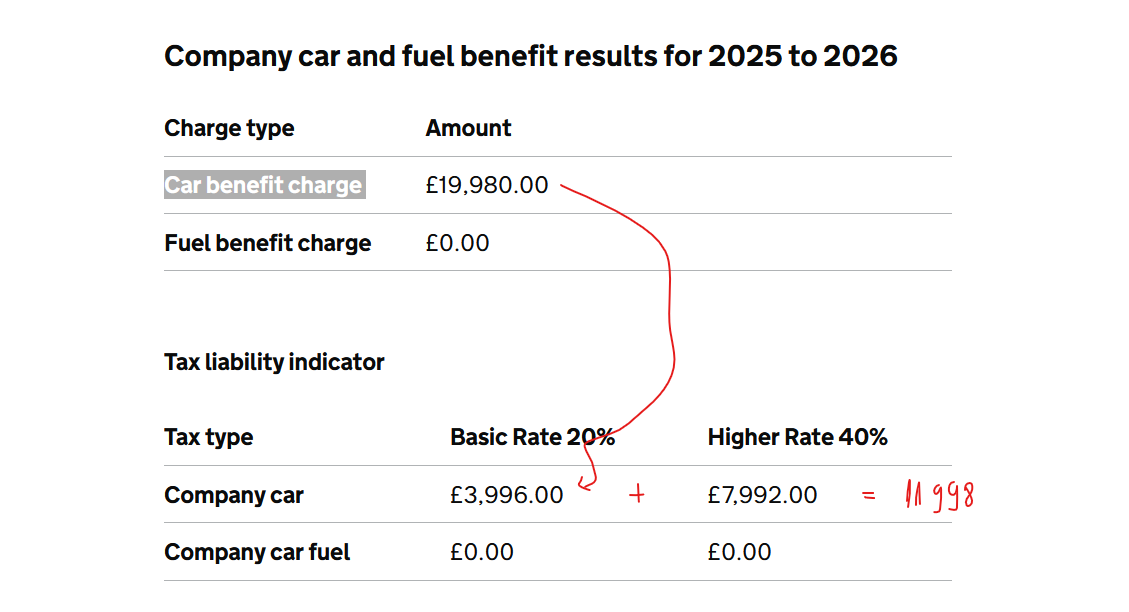The height and width of the screenshot is (612, 1129).
Task: Click the "Tax liability indicator" subheading
Action: tap(274, 362)
